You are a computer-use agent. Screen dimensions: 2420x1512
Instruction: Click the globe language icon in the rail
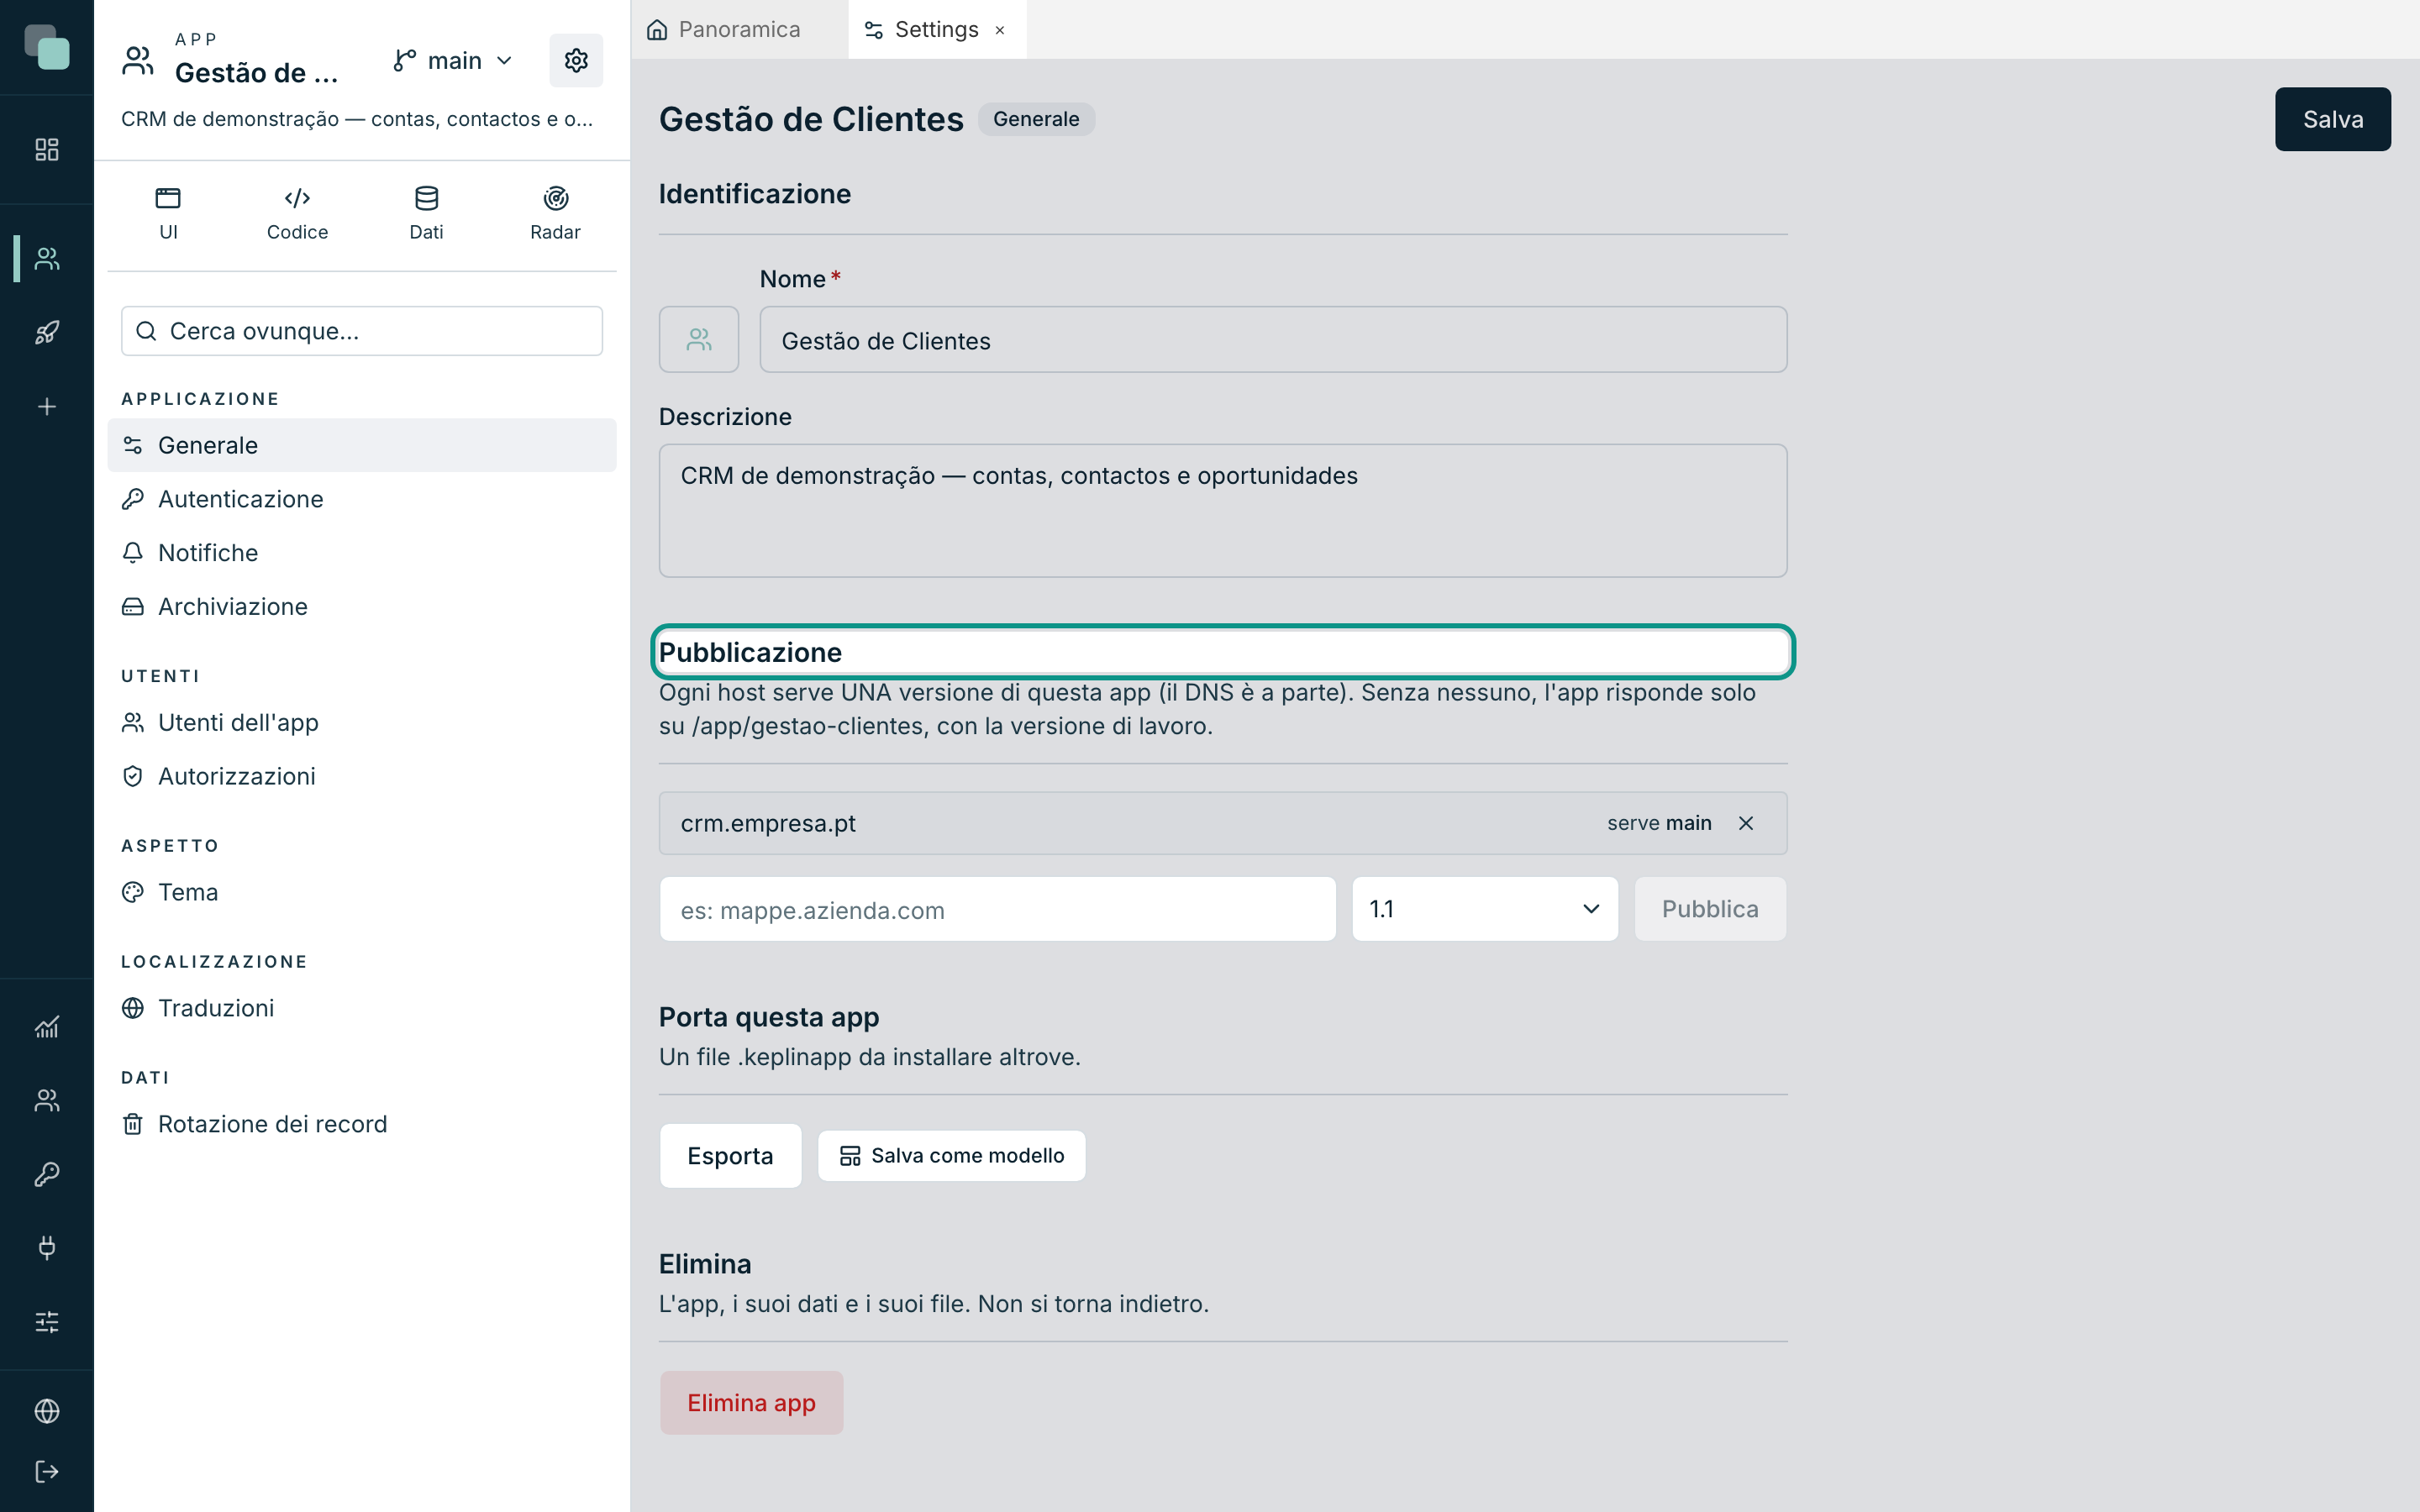pyautogui.click(x=47, y=1411)
